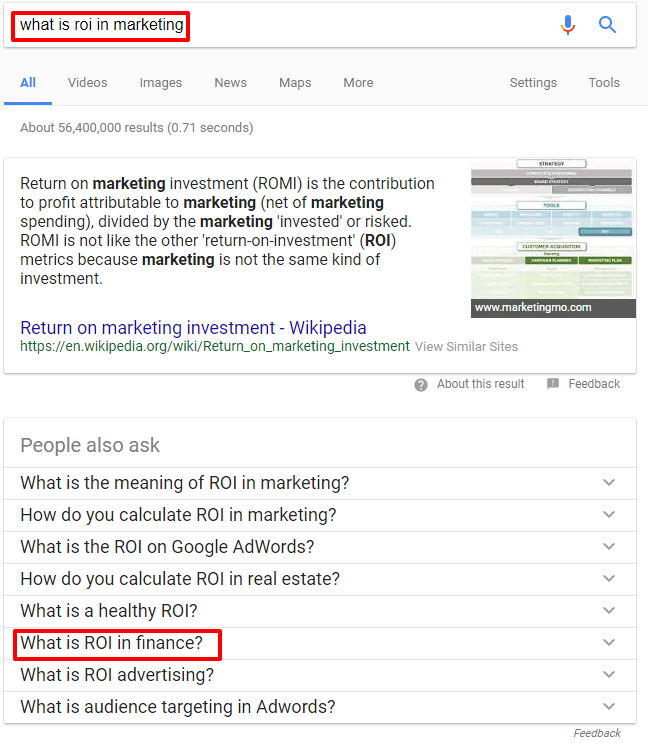648x745 pixels.
Task: Select the All results tab
Action: [x=28, y=83]
